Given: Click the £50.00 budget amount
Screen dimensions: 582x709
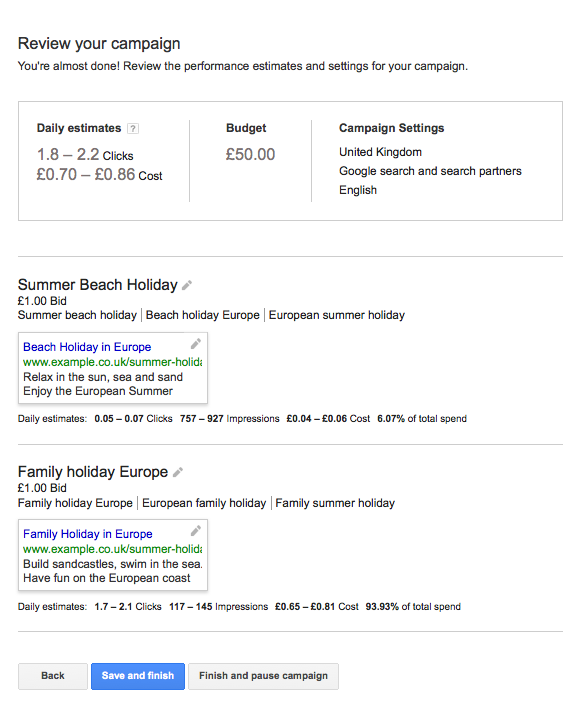Looking at the screenshot, I should (x=251, y=155).
